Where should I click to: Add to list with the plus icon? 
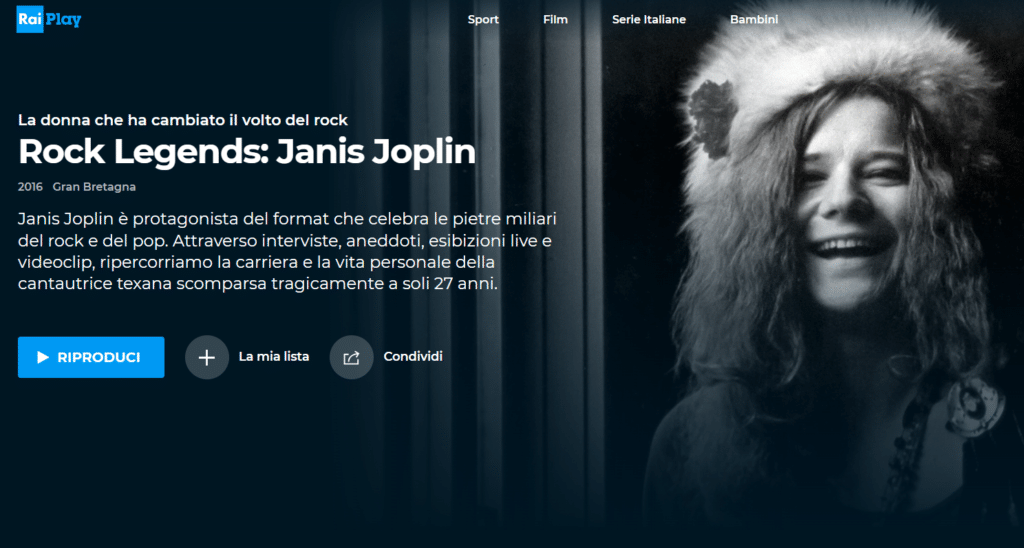207,357
